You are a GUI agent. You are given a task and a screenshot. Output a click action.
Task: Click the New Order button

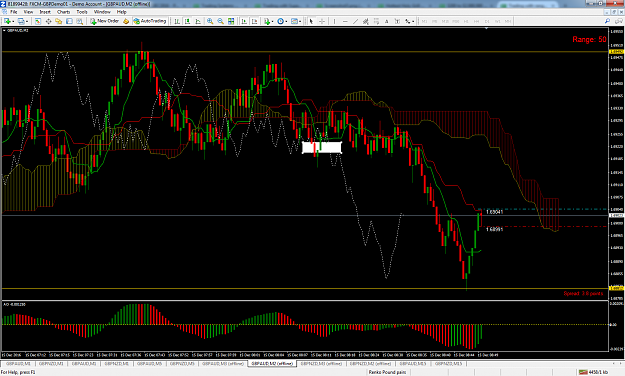(105, 21)
